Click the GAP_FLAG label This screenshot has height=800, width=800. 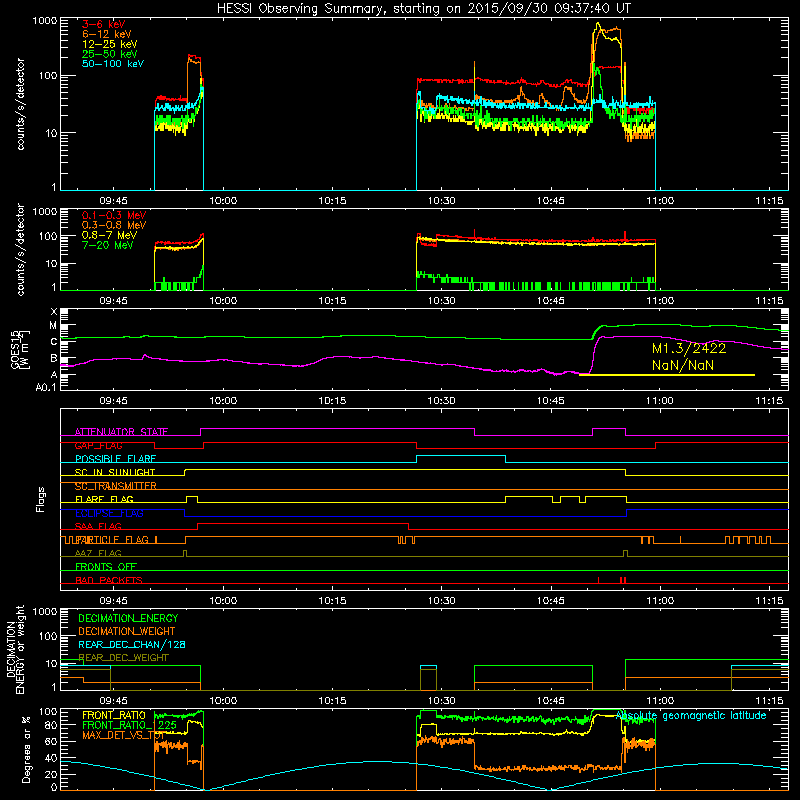98,445
